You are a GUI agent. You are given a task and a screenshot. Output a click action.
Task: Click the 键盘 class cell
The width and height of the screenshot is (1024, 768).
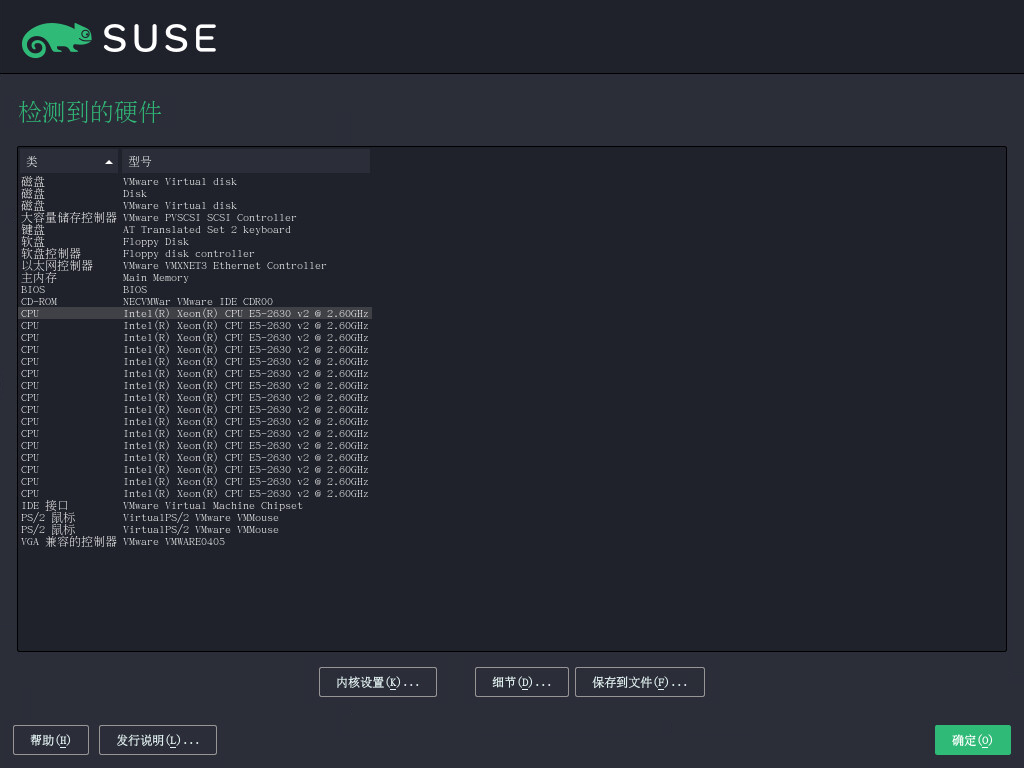point(33,230)
